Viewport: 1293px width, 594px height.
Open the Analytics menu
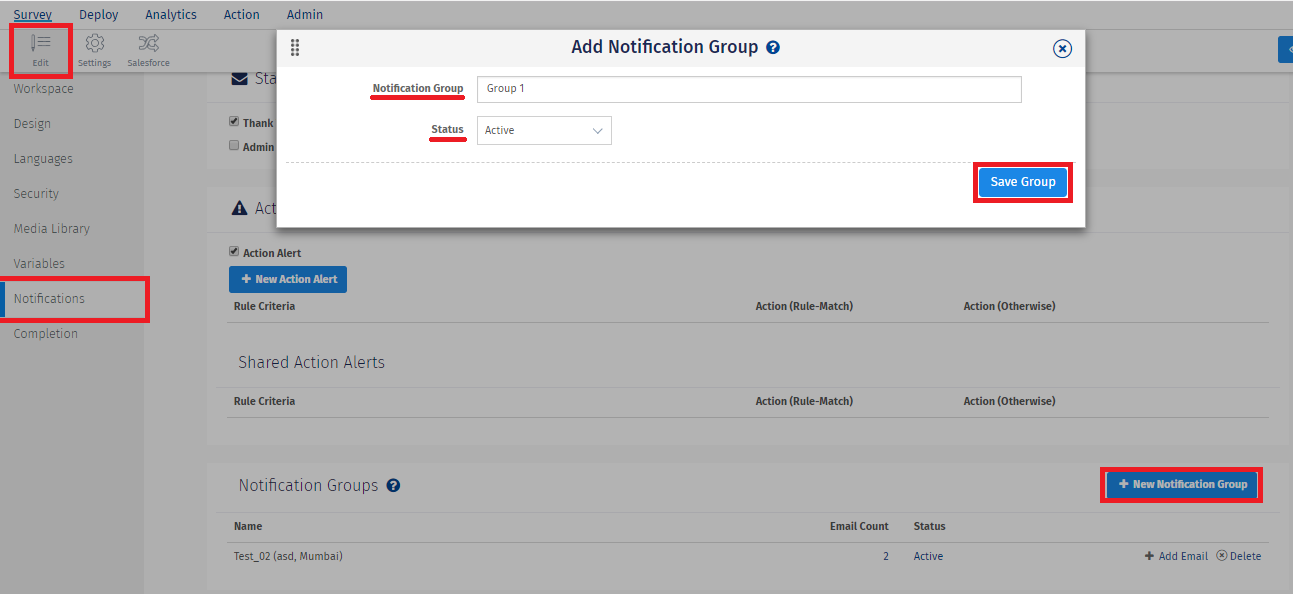[171, 15]
